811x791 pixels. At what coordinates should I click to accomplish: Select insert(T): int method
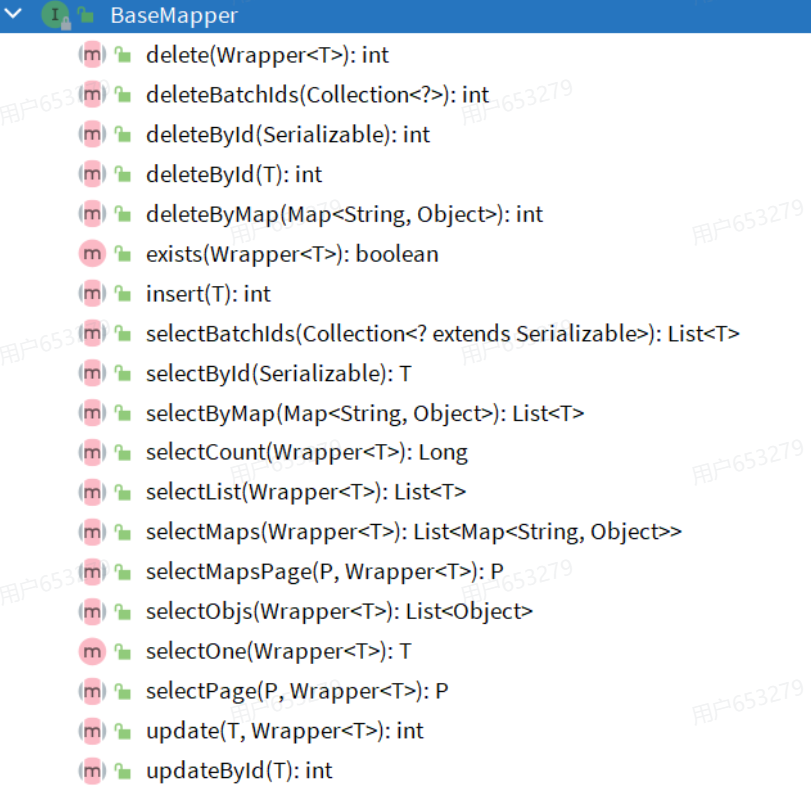(x=208, y=294)
